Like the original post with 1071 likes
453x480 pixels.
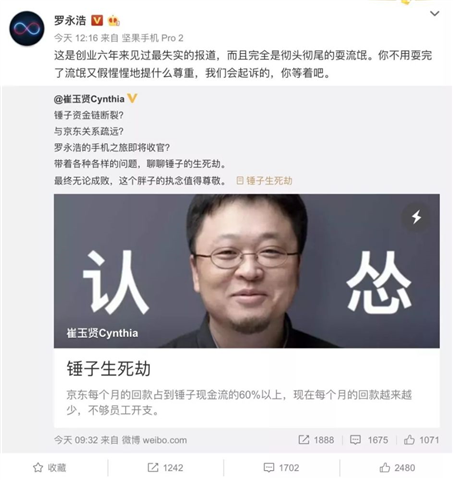point(409,440)
